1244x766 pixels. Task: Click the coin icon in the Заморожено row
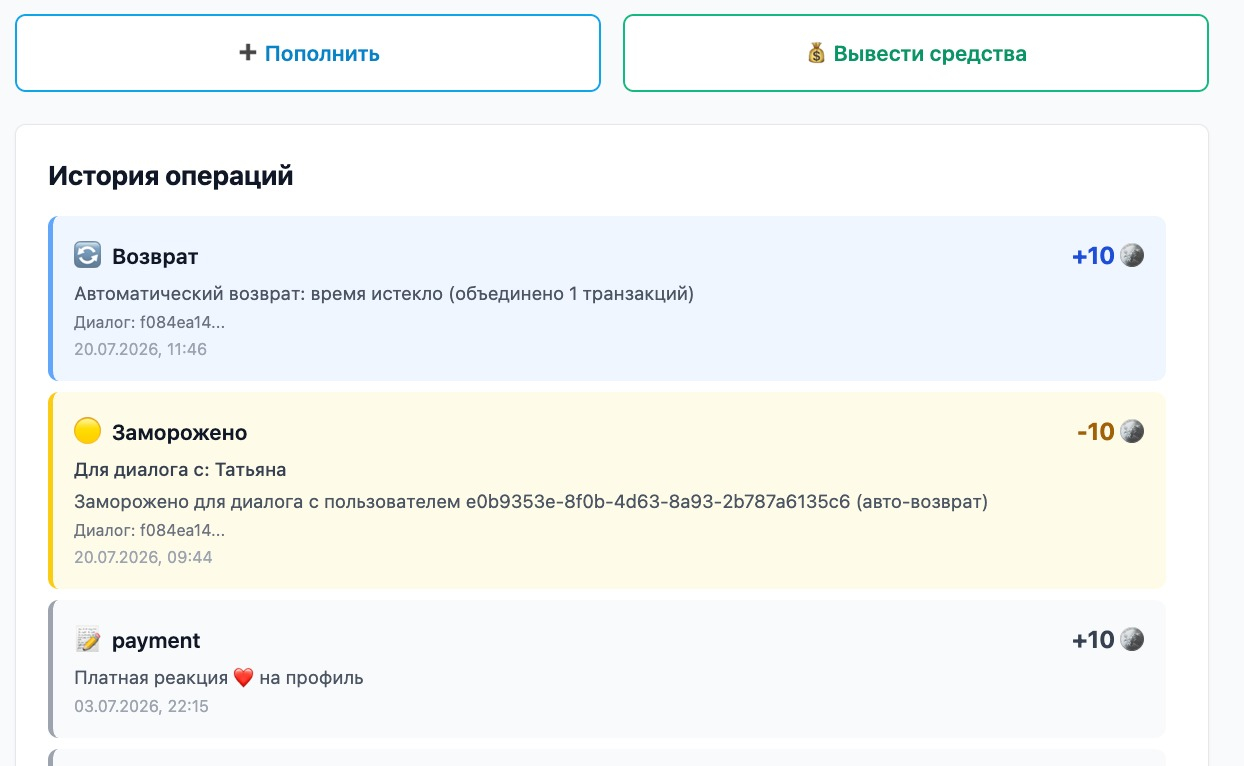tap(1132, 432)
